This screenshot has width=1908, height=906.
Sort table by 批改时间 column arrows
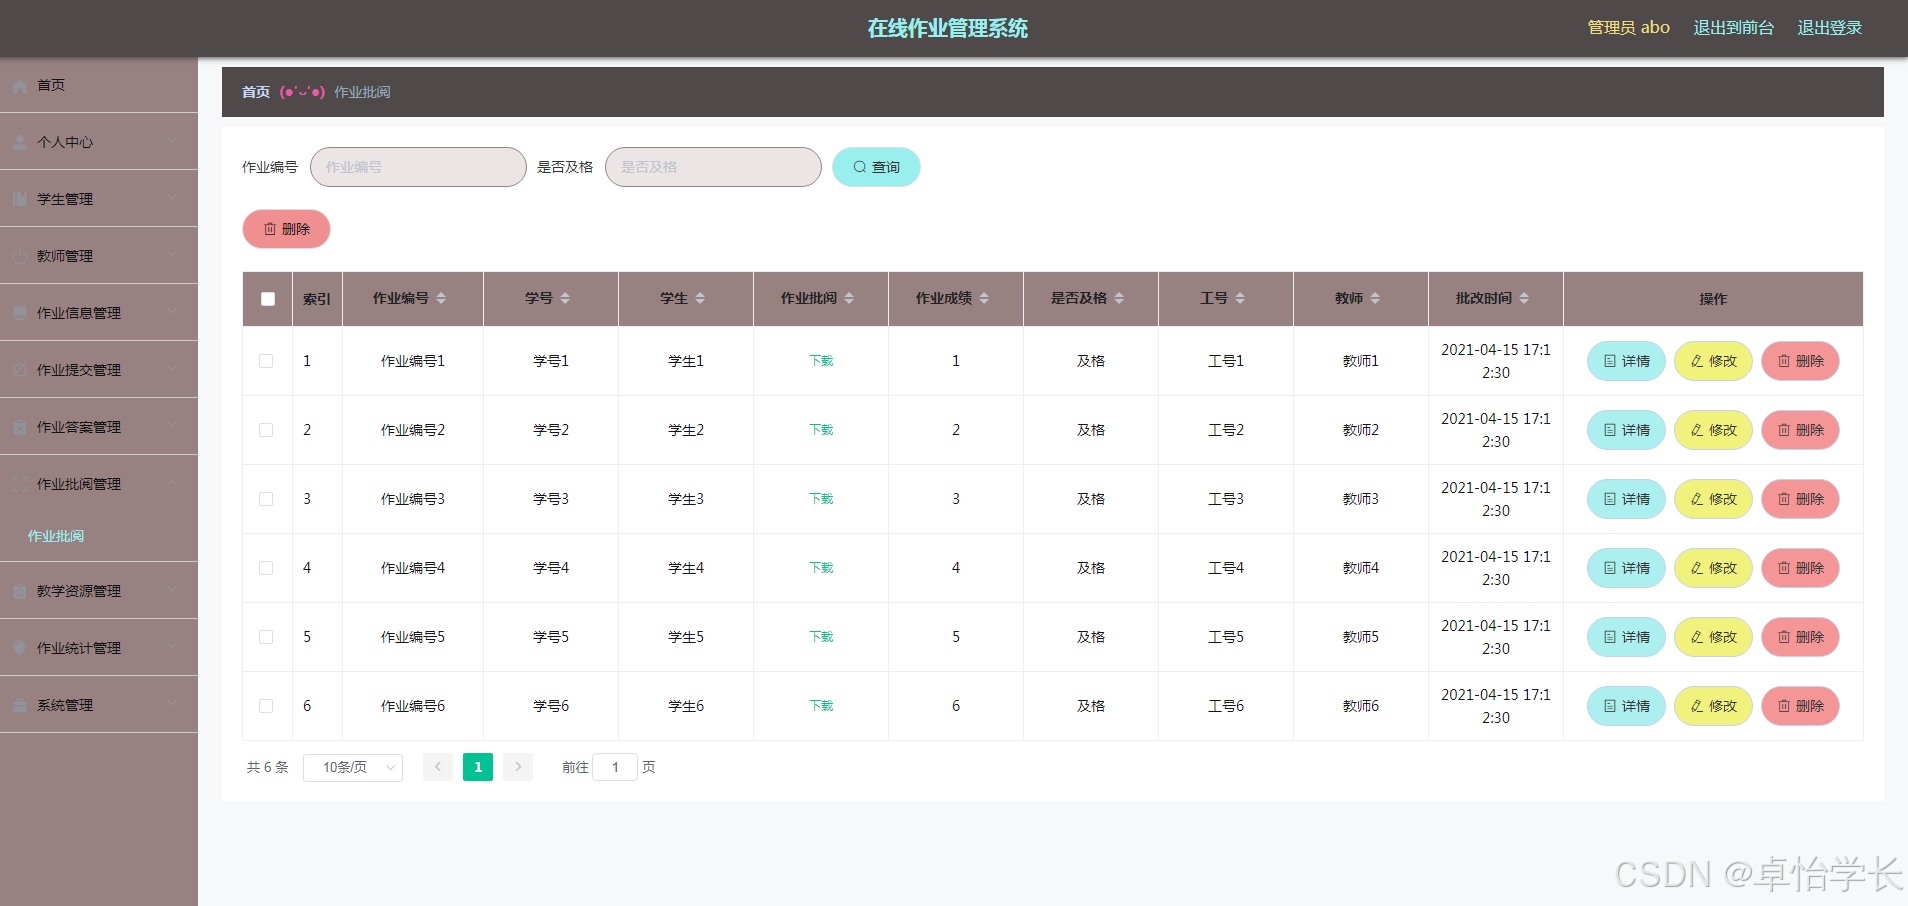[1524, 298]
